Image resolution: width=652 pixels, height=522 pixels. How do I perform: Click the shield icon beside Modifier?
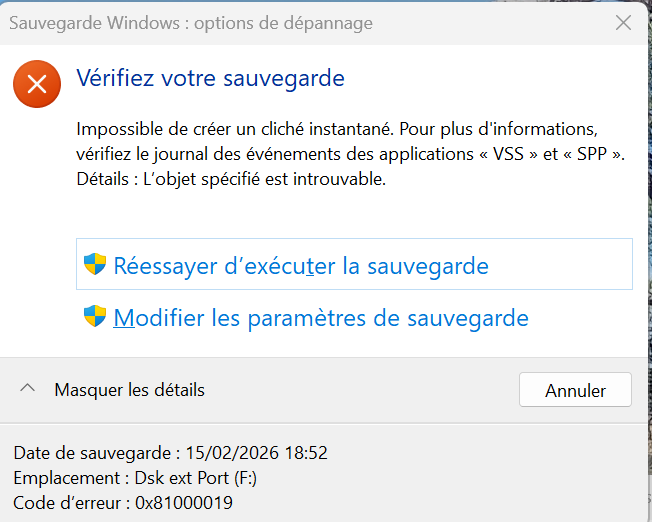tap(95, 318)
